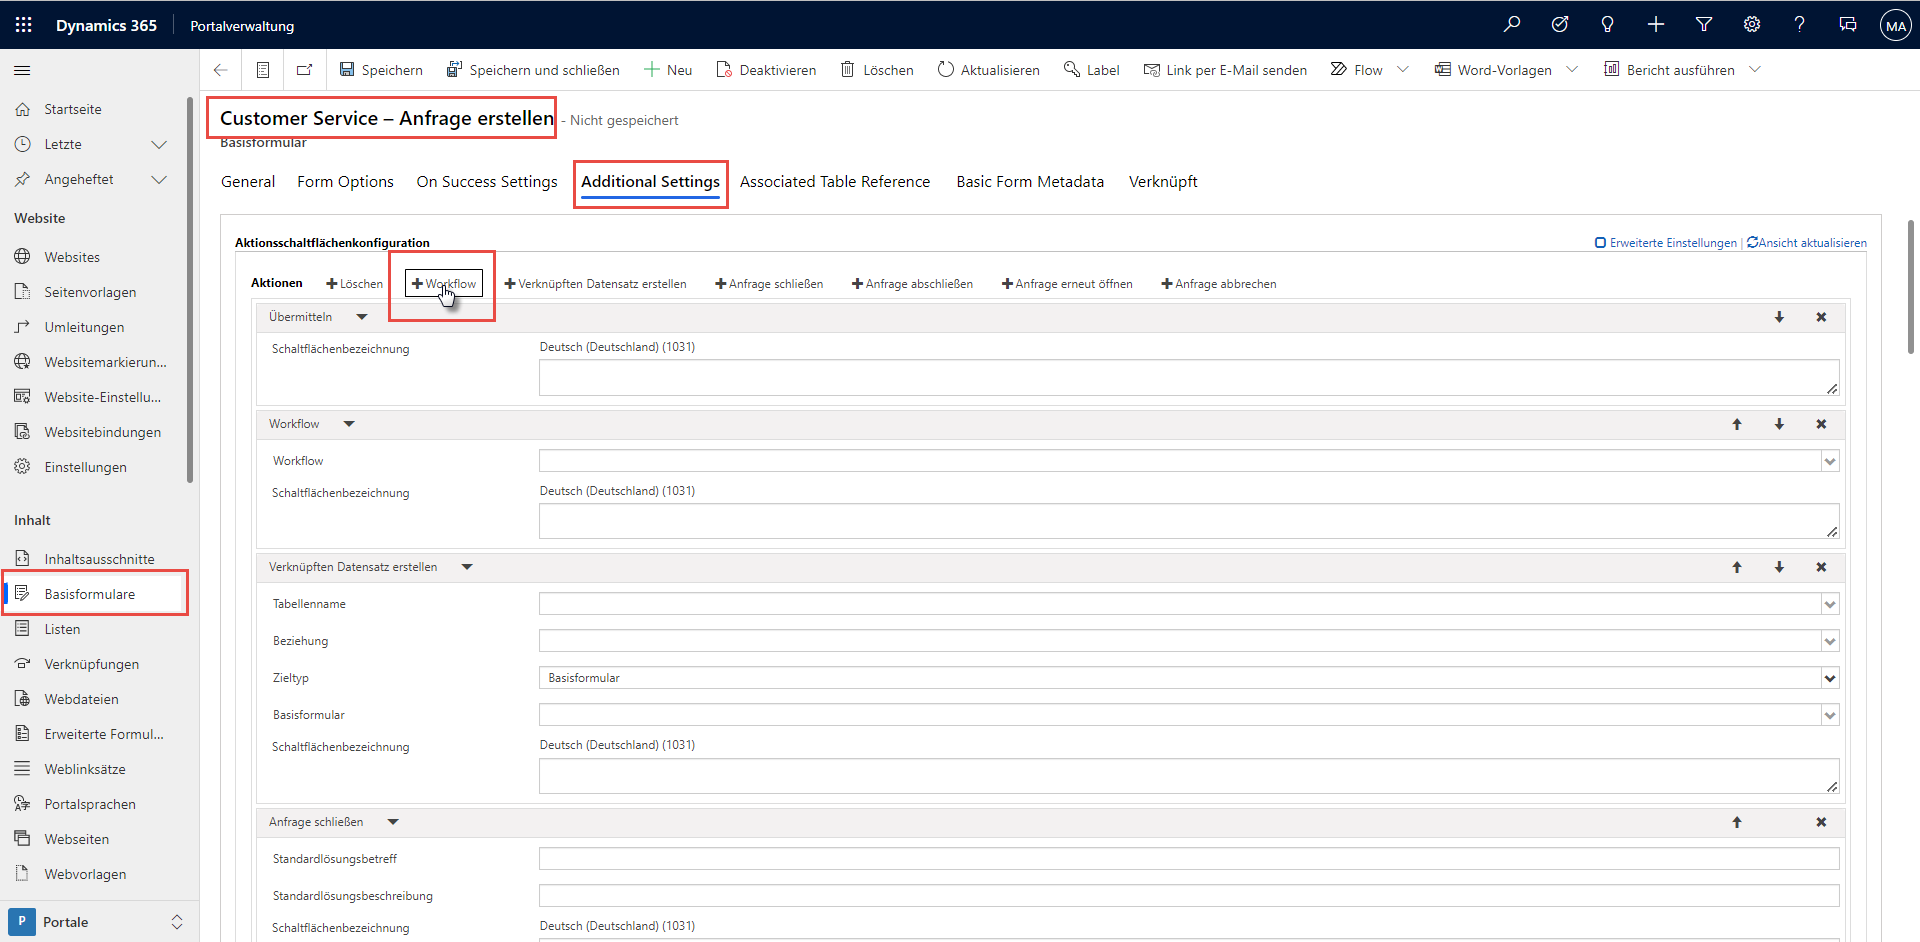Open the MA user account avatar

(x=1896, y=26)
